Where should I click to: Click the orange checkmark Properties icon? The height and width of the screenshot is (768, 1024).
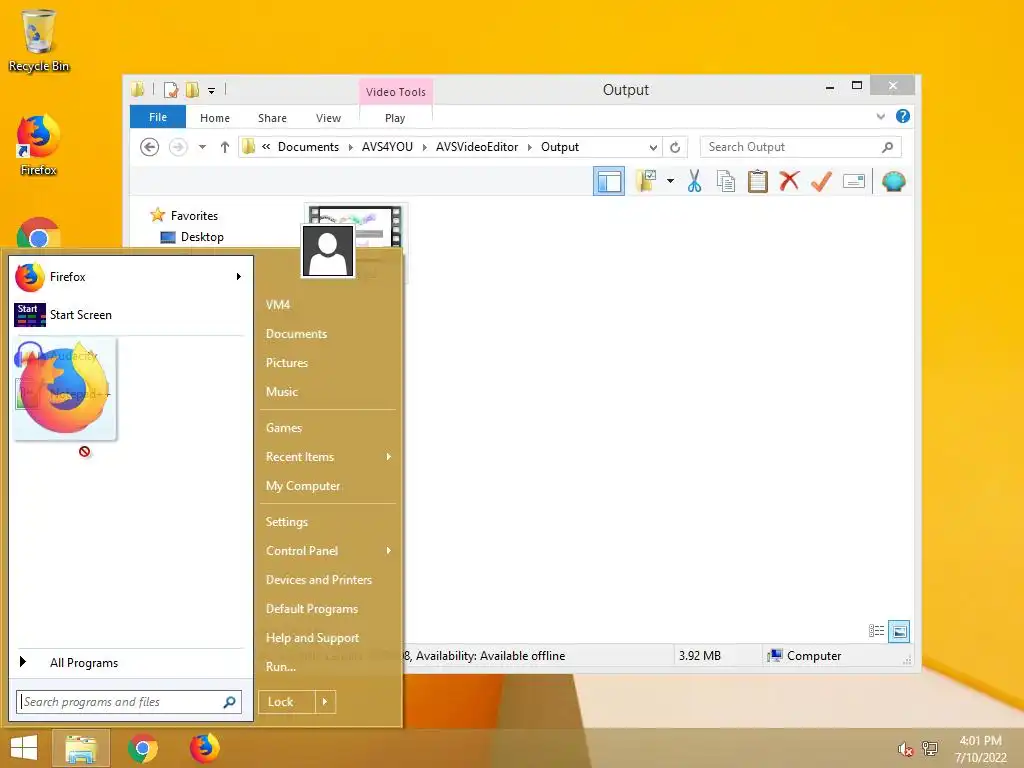[x=821, y=181]
